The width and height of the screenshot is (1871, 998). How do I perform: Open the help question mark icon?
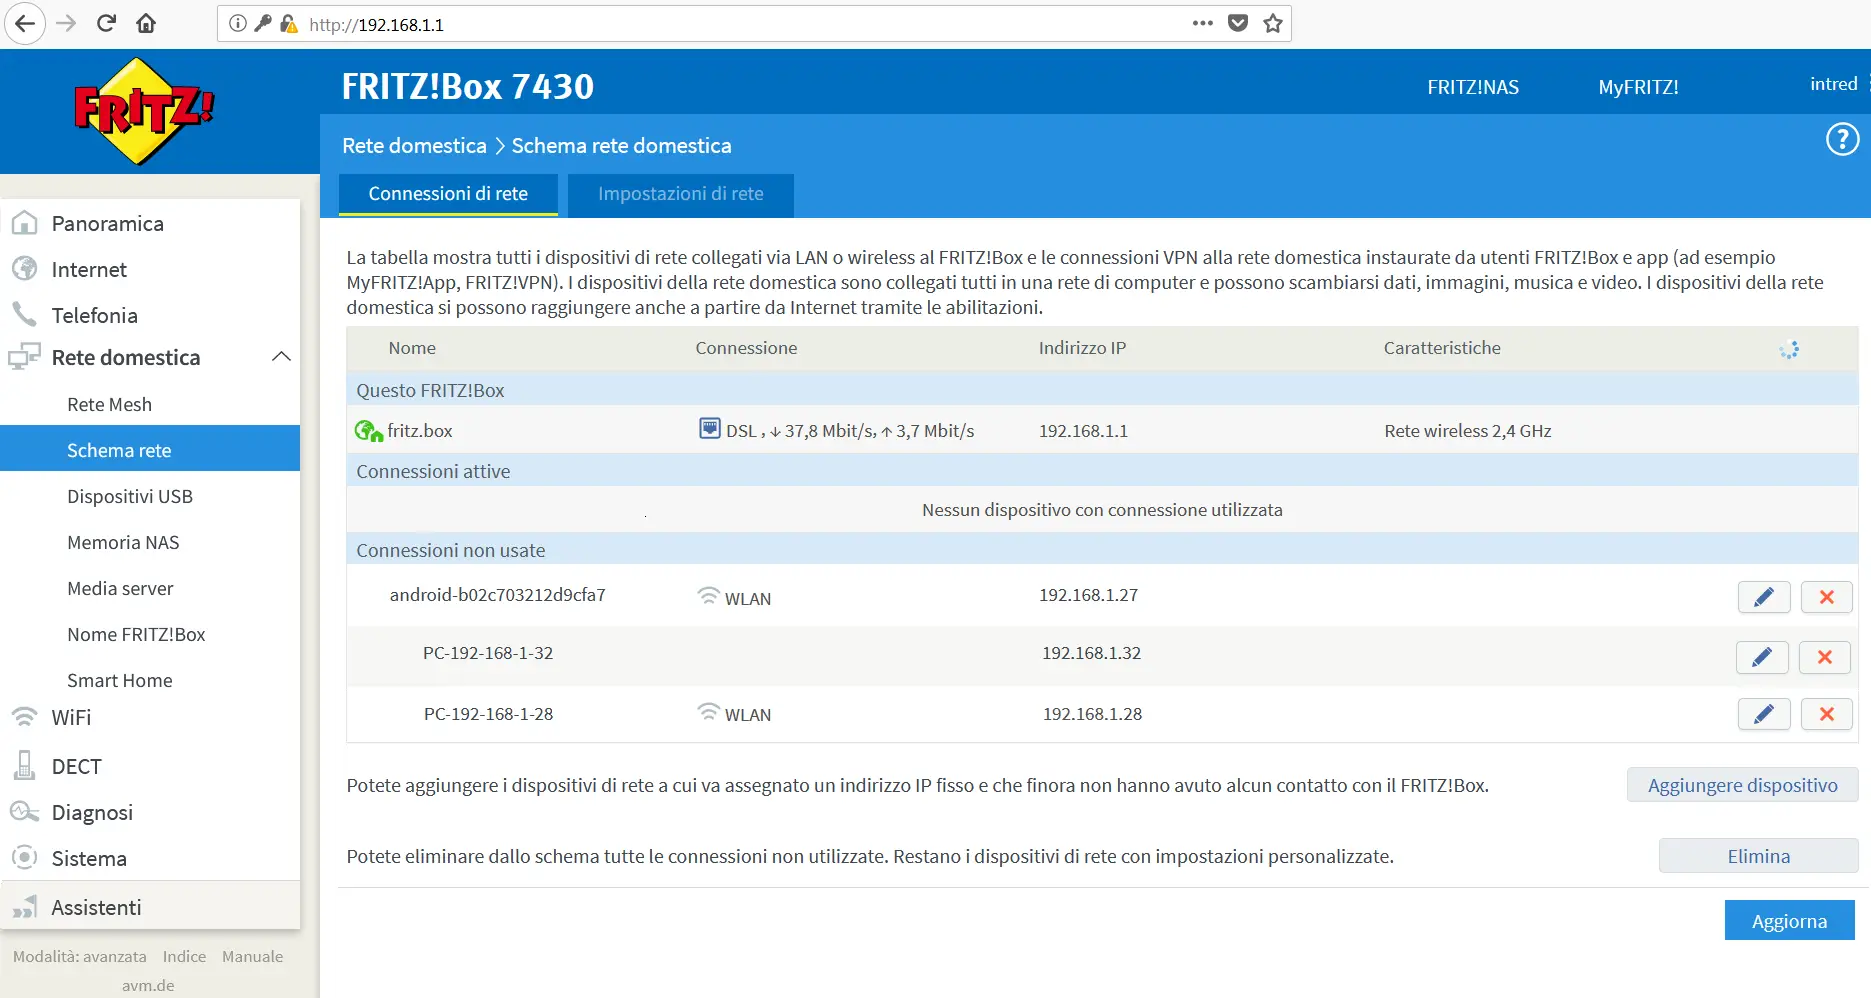click(x=1842, y=139)
